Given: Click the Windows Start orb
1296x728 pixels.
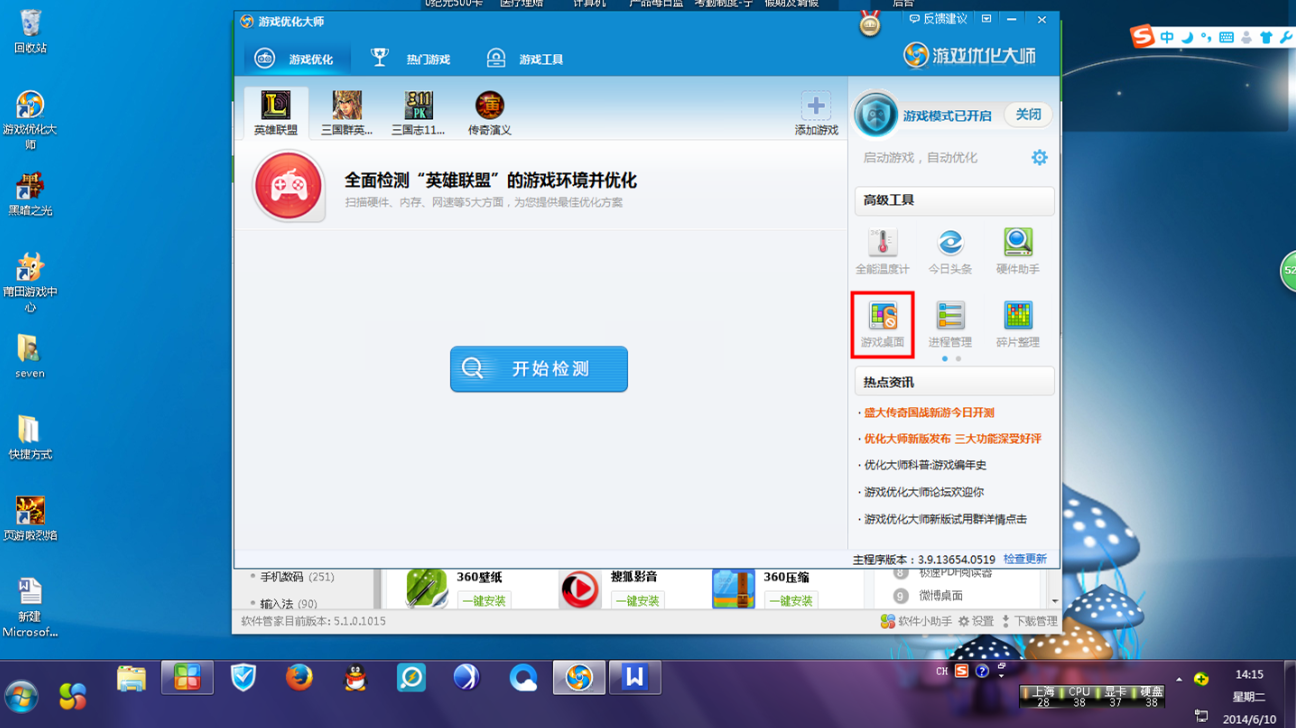Looking at the screenshot, I should [x=21, y=696].
